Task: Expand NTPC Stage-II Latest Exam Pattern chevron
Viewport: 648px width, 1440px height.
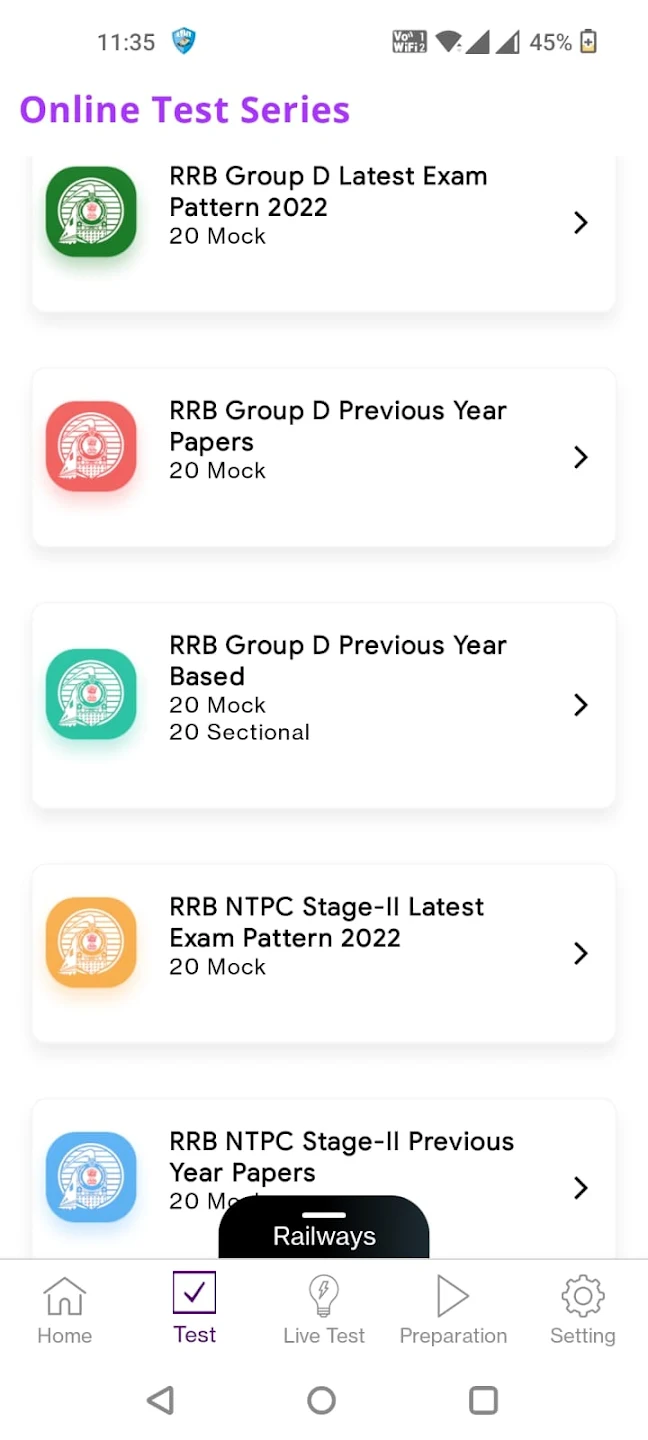Action: pyautogui.click(x=581, y=953)
